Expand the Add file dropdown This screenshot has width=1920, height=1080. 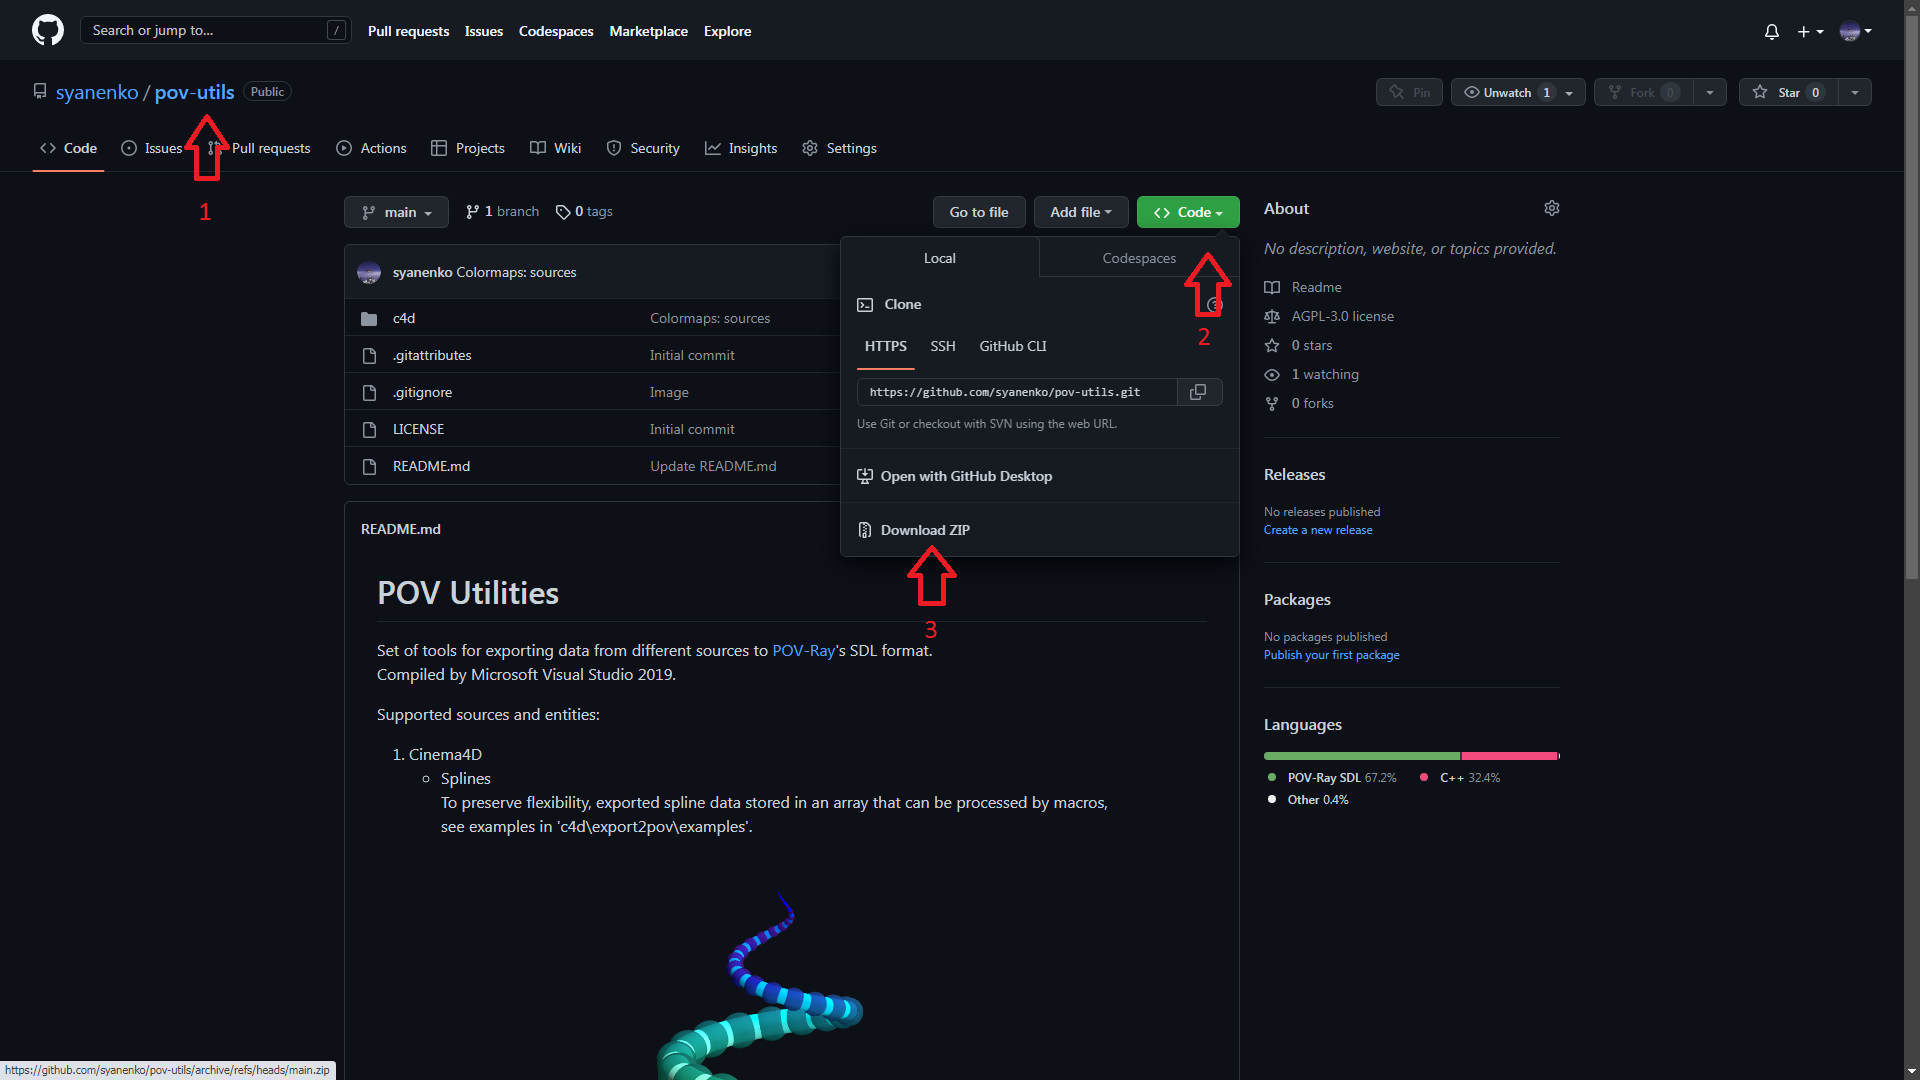coord(1080,212)
